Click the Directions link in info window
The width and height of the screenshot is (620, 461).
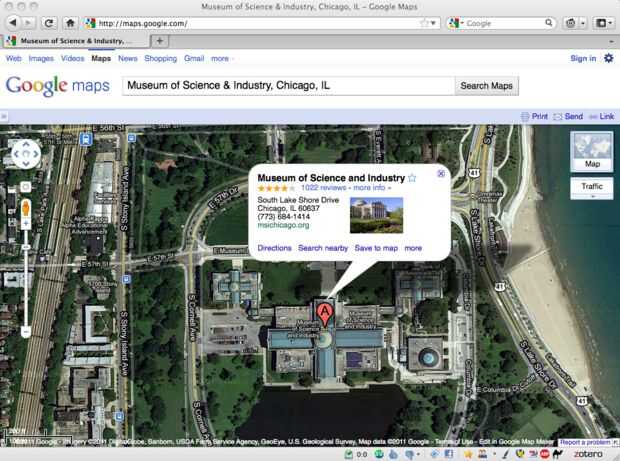point(274,248)
